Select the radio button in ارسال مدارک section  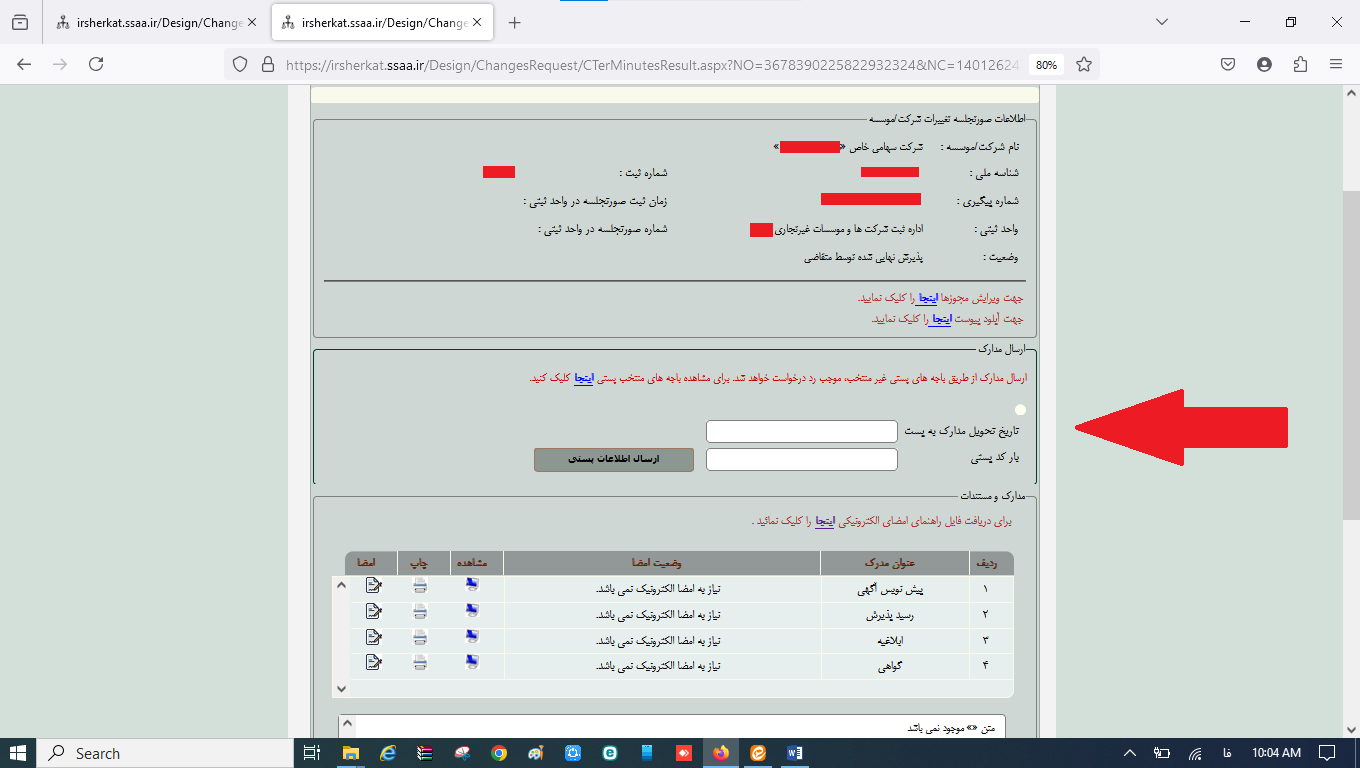1020,409
